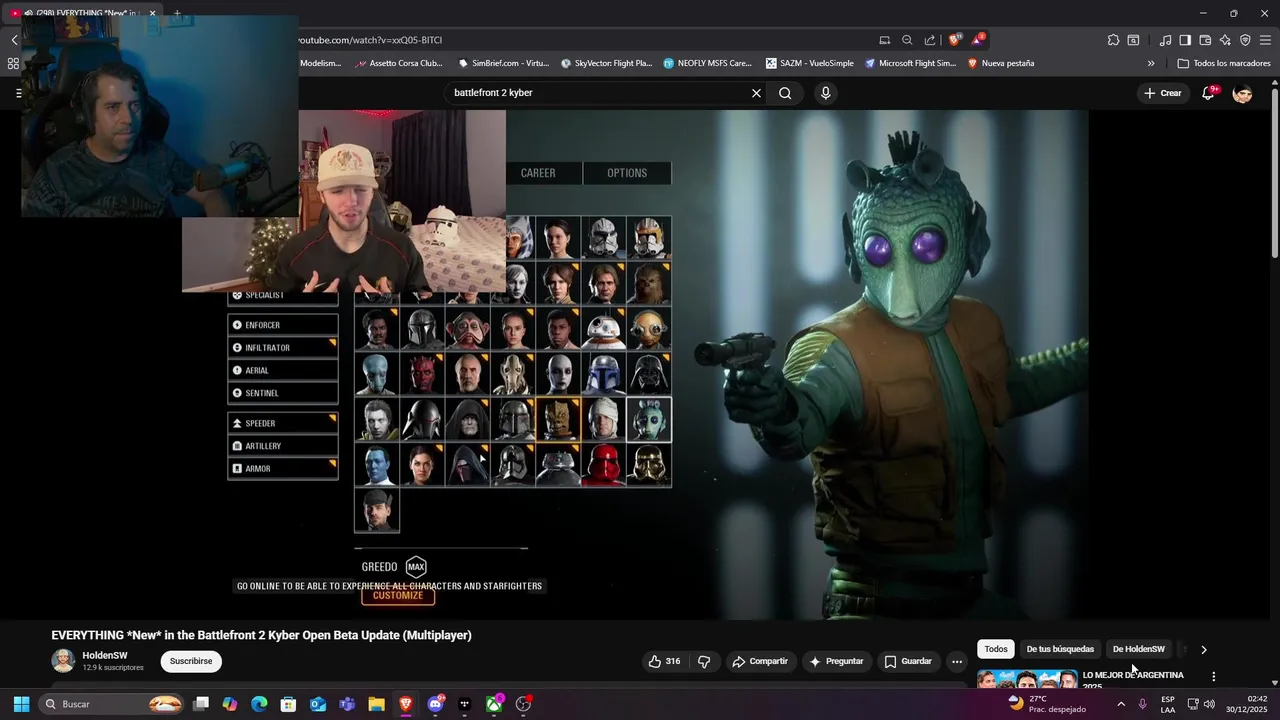Open Microsoft Edge from the taskbar
This screenshot has height=720, width=1280.
(259, 704)
